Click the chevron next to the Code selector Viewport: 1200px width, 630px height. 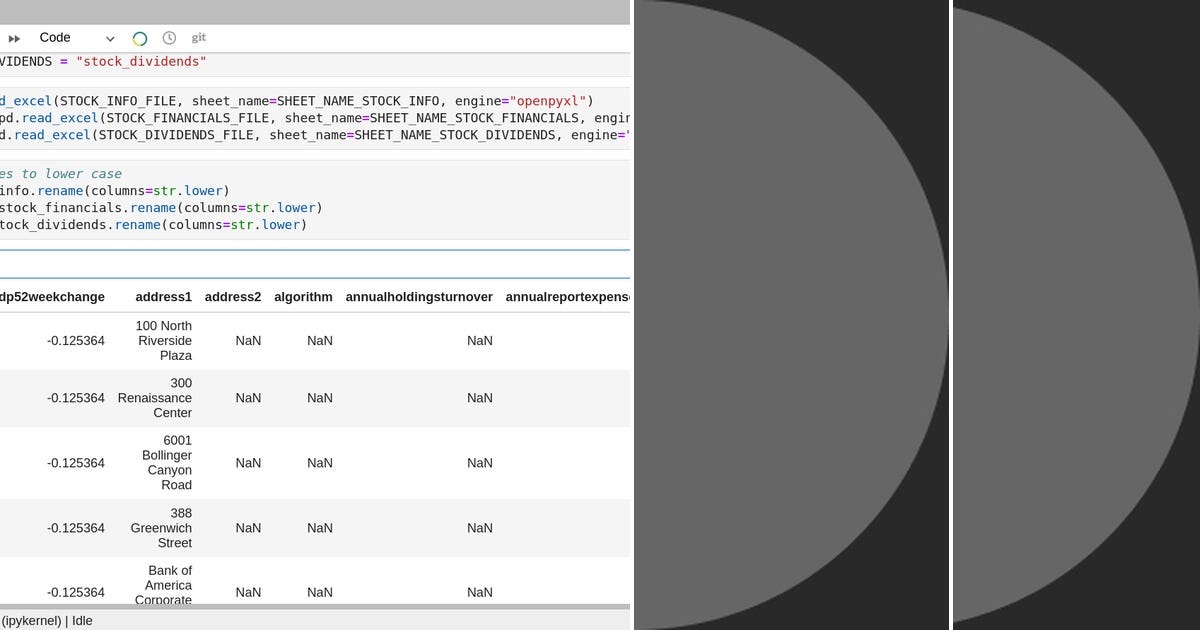point(110,37)
